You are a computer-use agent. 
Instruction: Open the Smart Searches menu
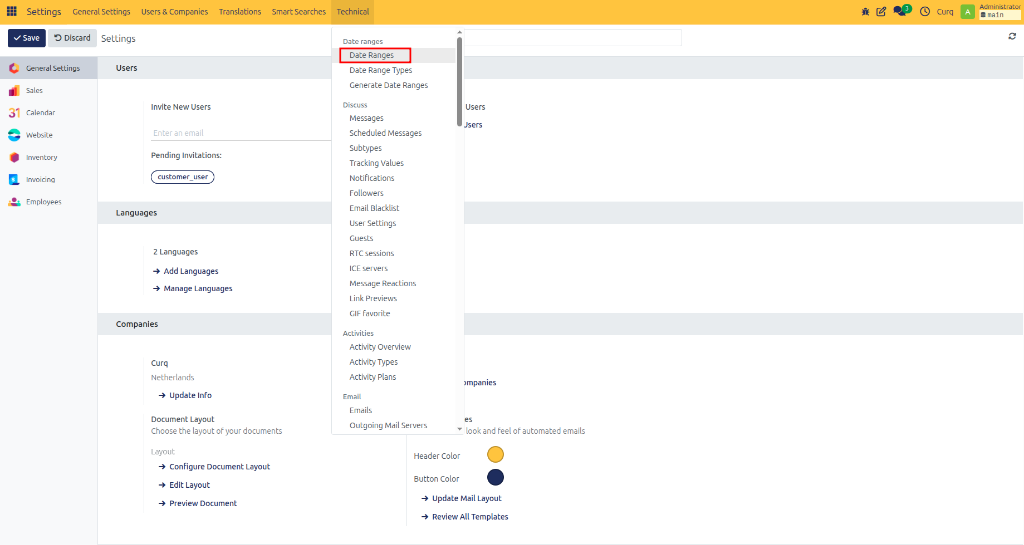coord(298,12)
